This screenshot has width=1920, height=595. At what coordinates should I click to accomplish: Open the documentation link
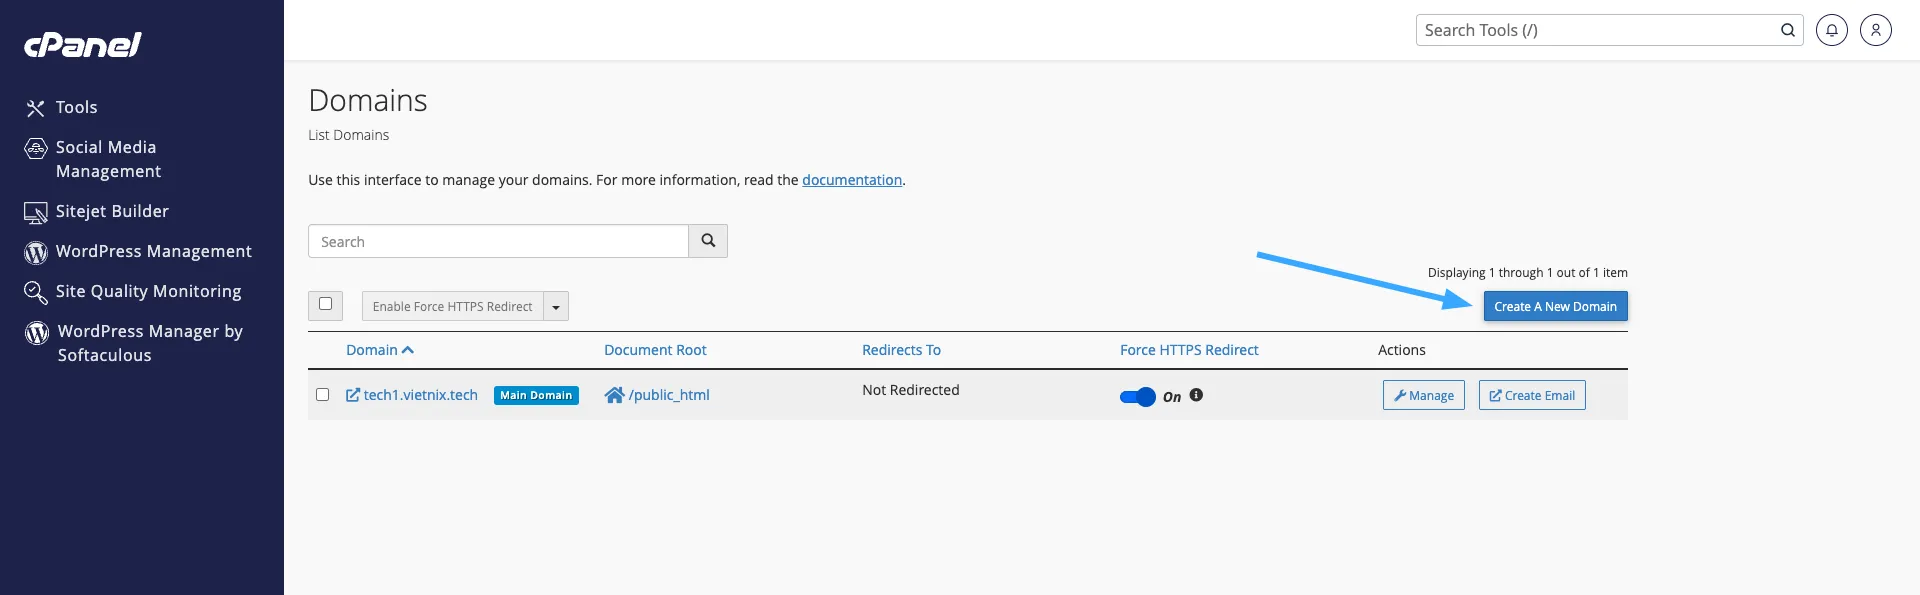coord(851,180)
